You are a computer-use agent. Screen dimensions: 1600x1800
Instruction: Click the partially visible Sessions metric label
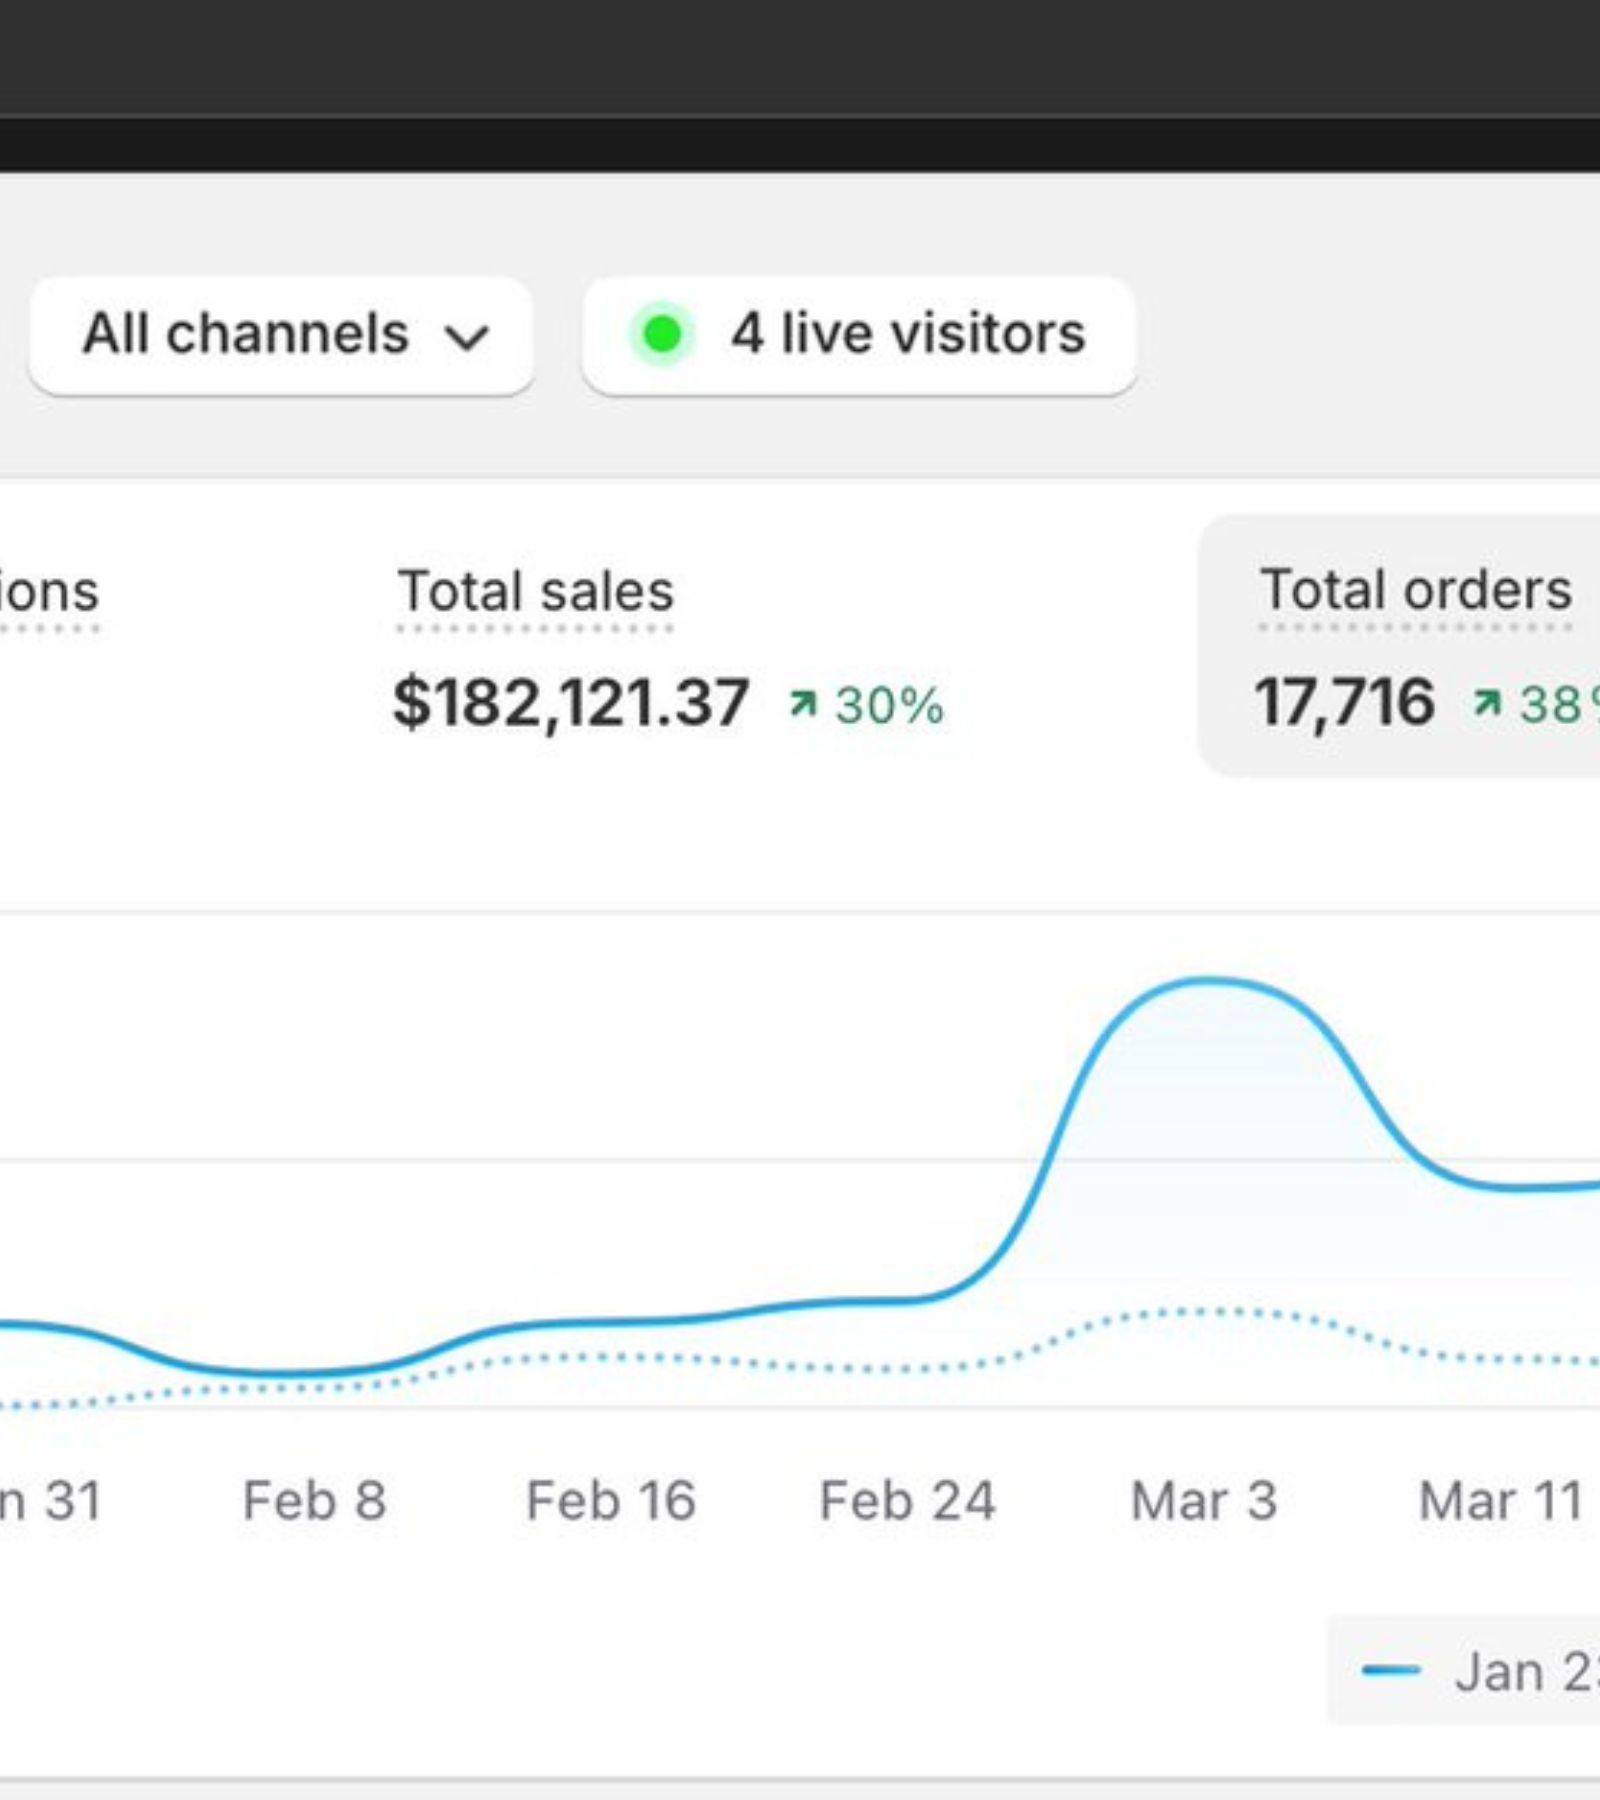coord(48,592)
